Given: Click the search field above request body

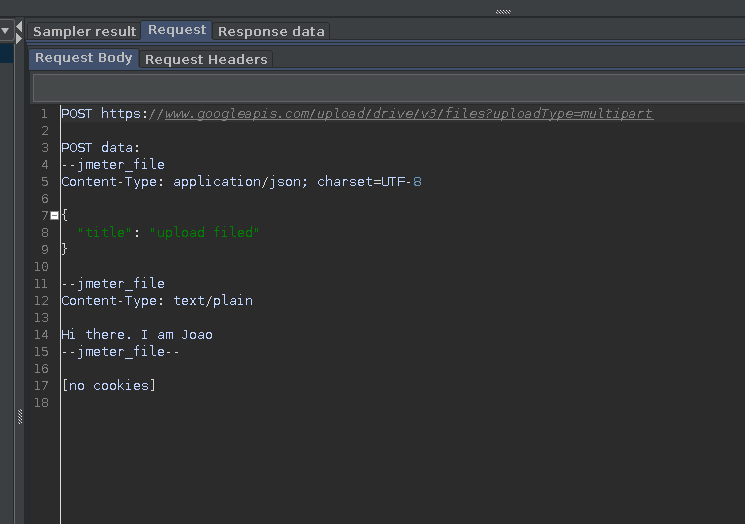Looking at the screenshot, I should tap(389, 88).
